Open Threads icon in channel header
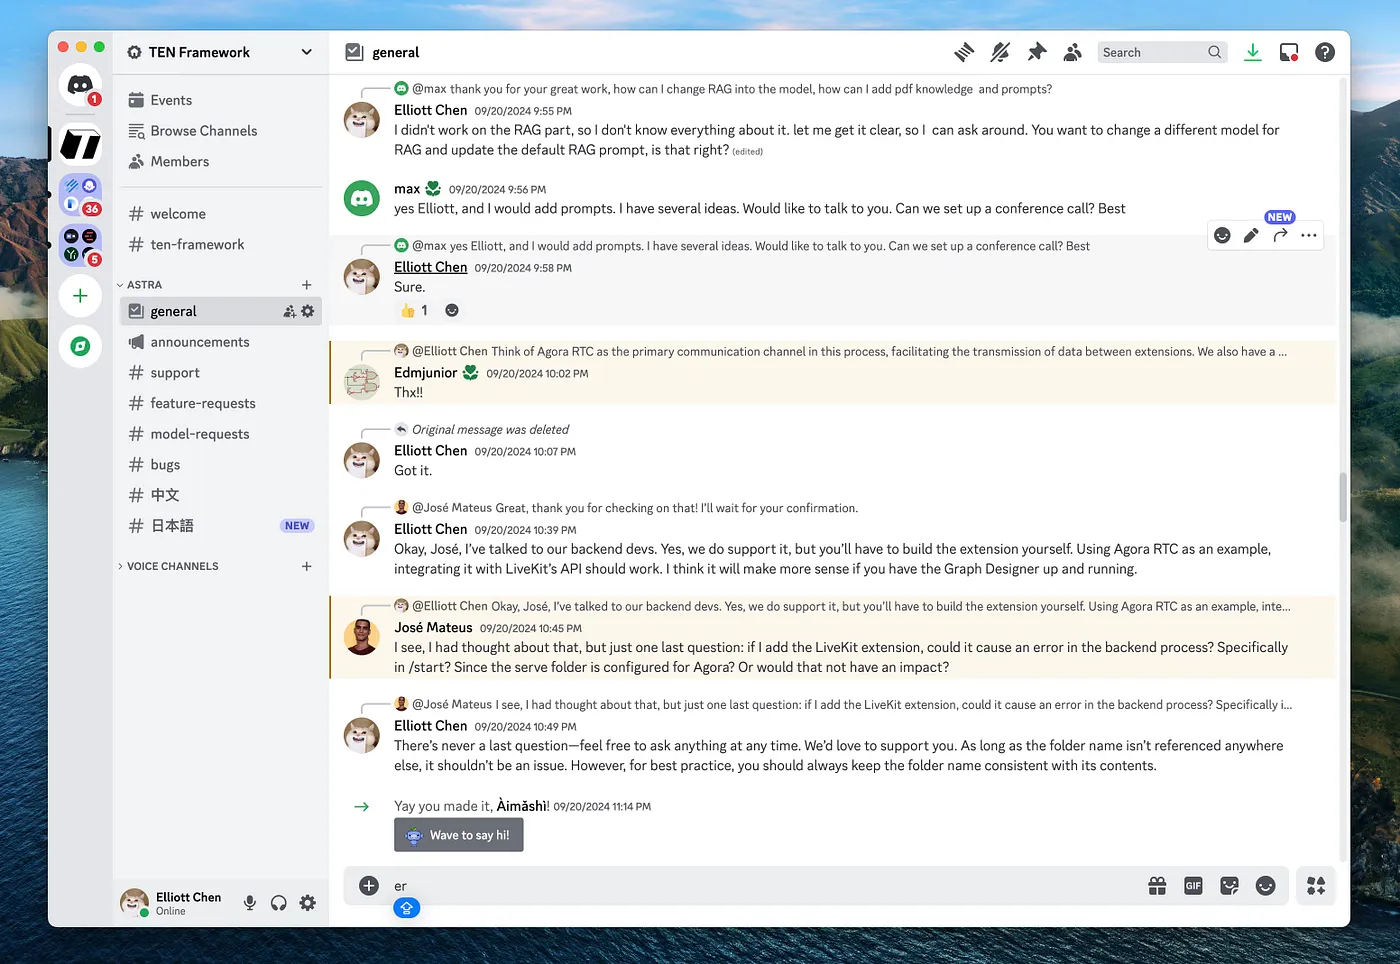 pos(964,52)
